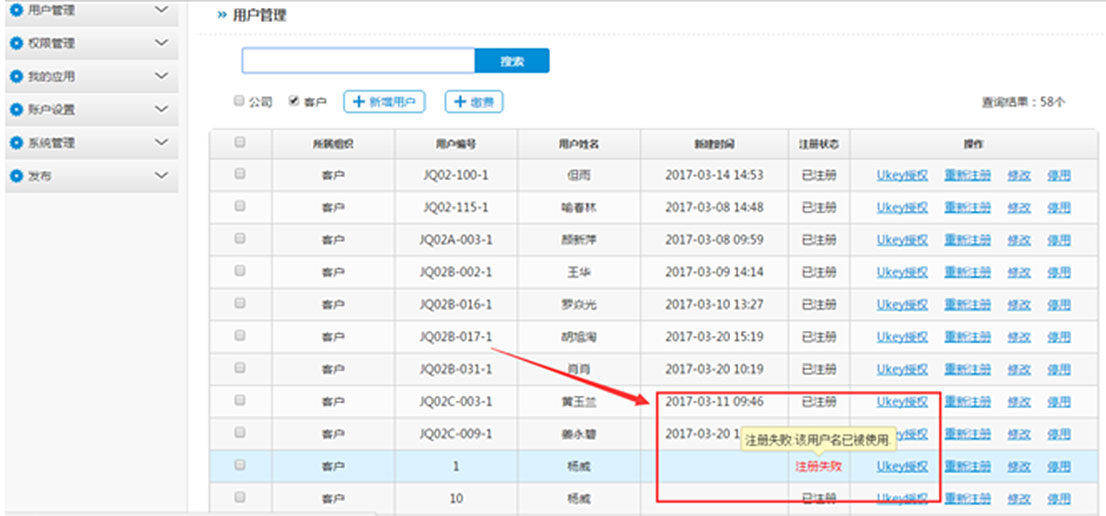This screenshot has width=1106, height=516.
Task: Click the plus icon on 缴费 button
Action: (459, 102)
